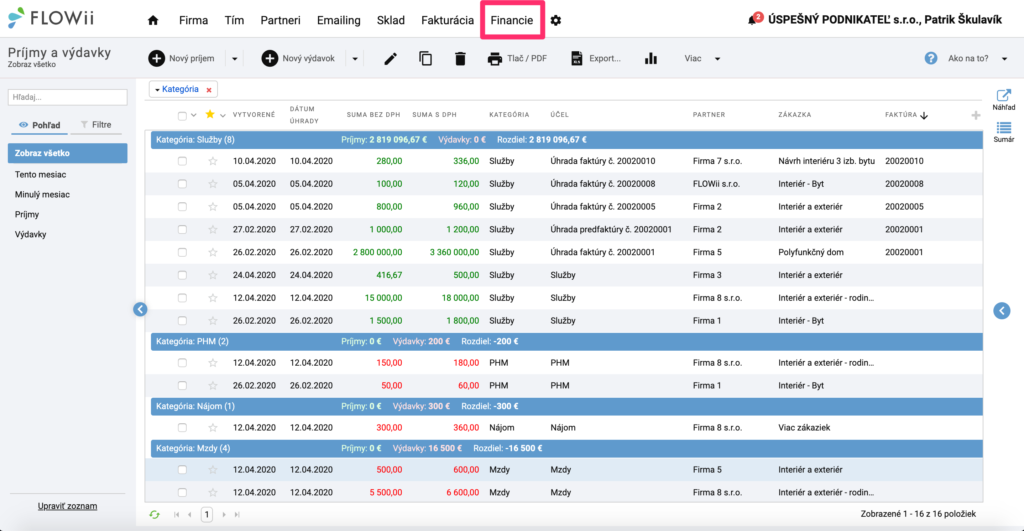Open the Tím menu
The height and width of the screenshot is (531, 1024).
pos(234,20)
